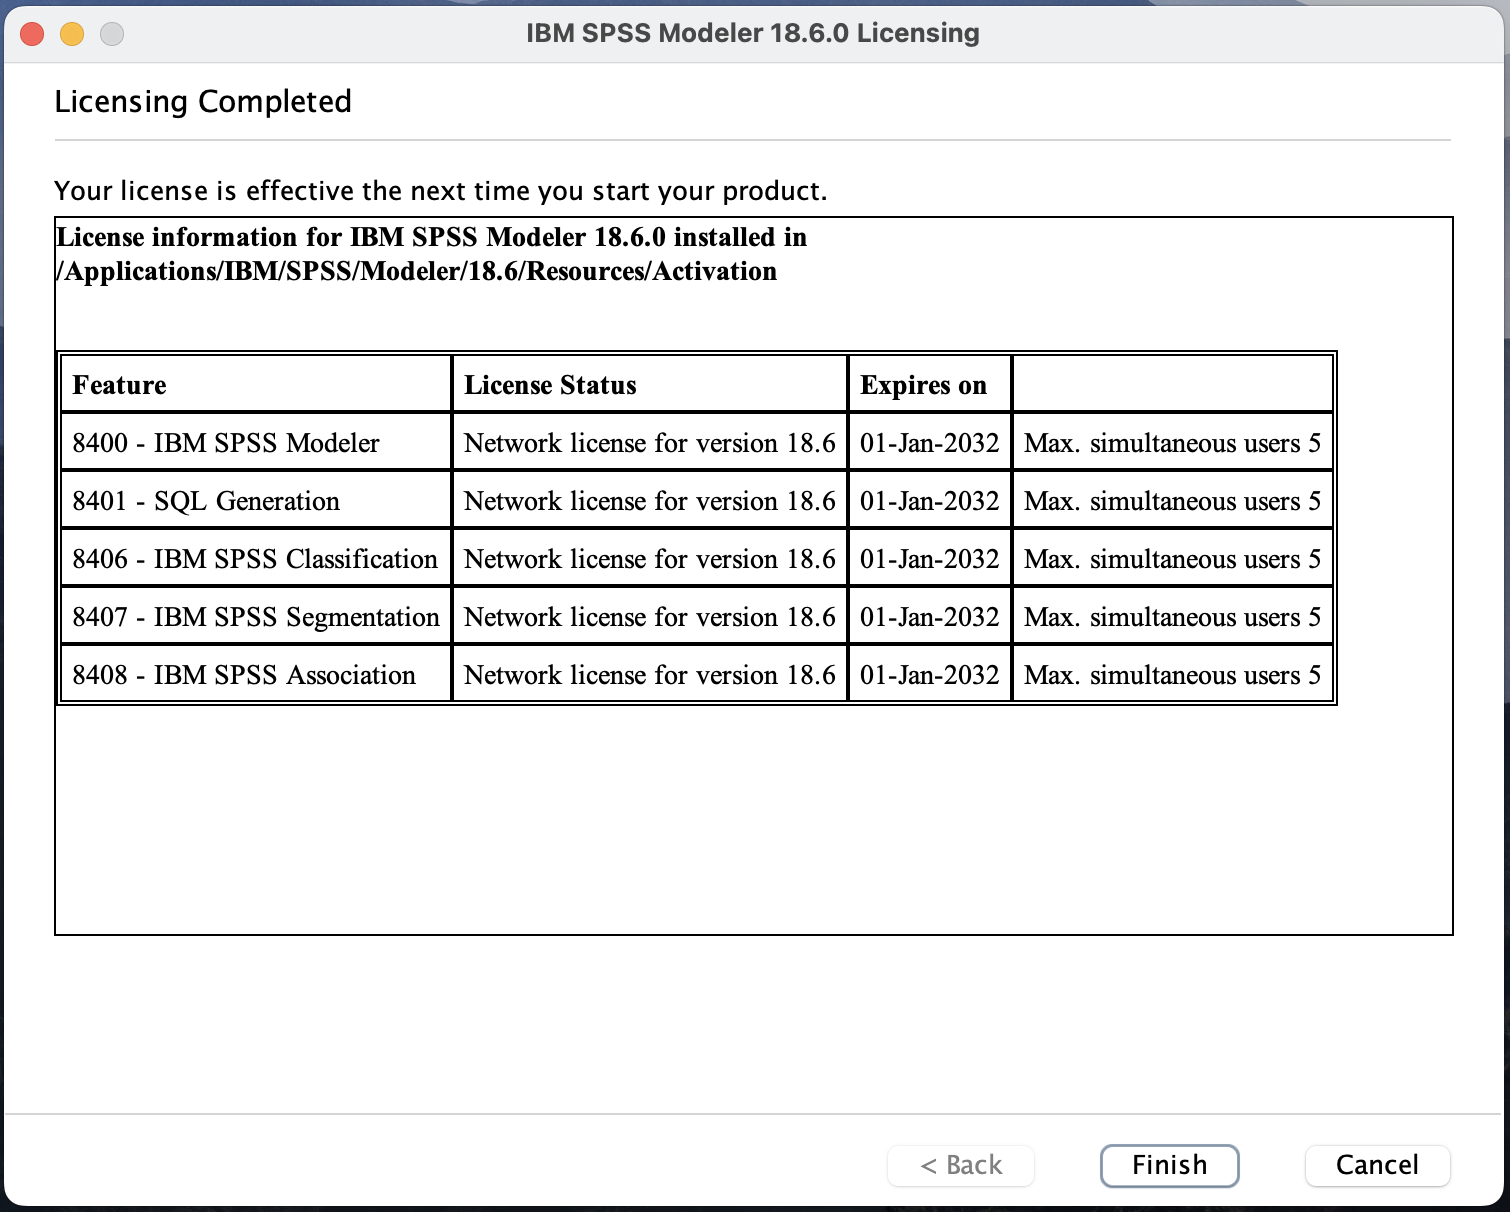This screenshot has height=1212, width=1510.
Task: Click the Feature column header
Action: point(256,385)
